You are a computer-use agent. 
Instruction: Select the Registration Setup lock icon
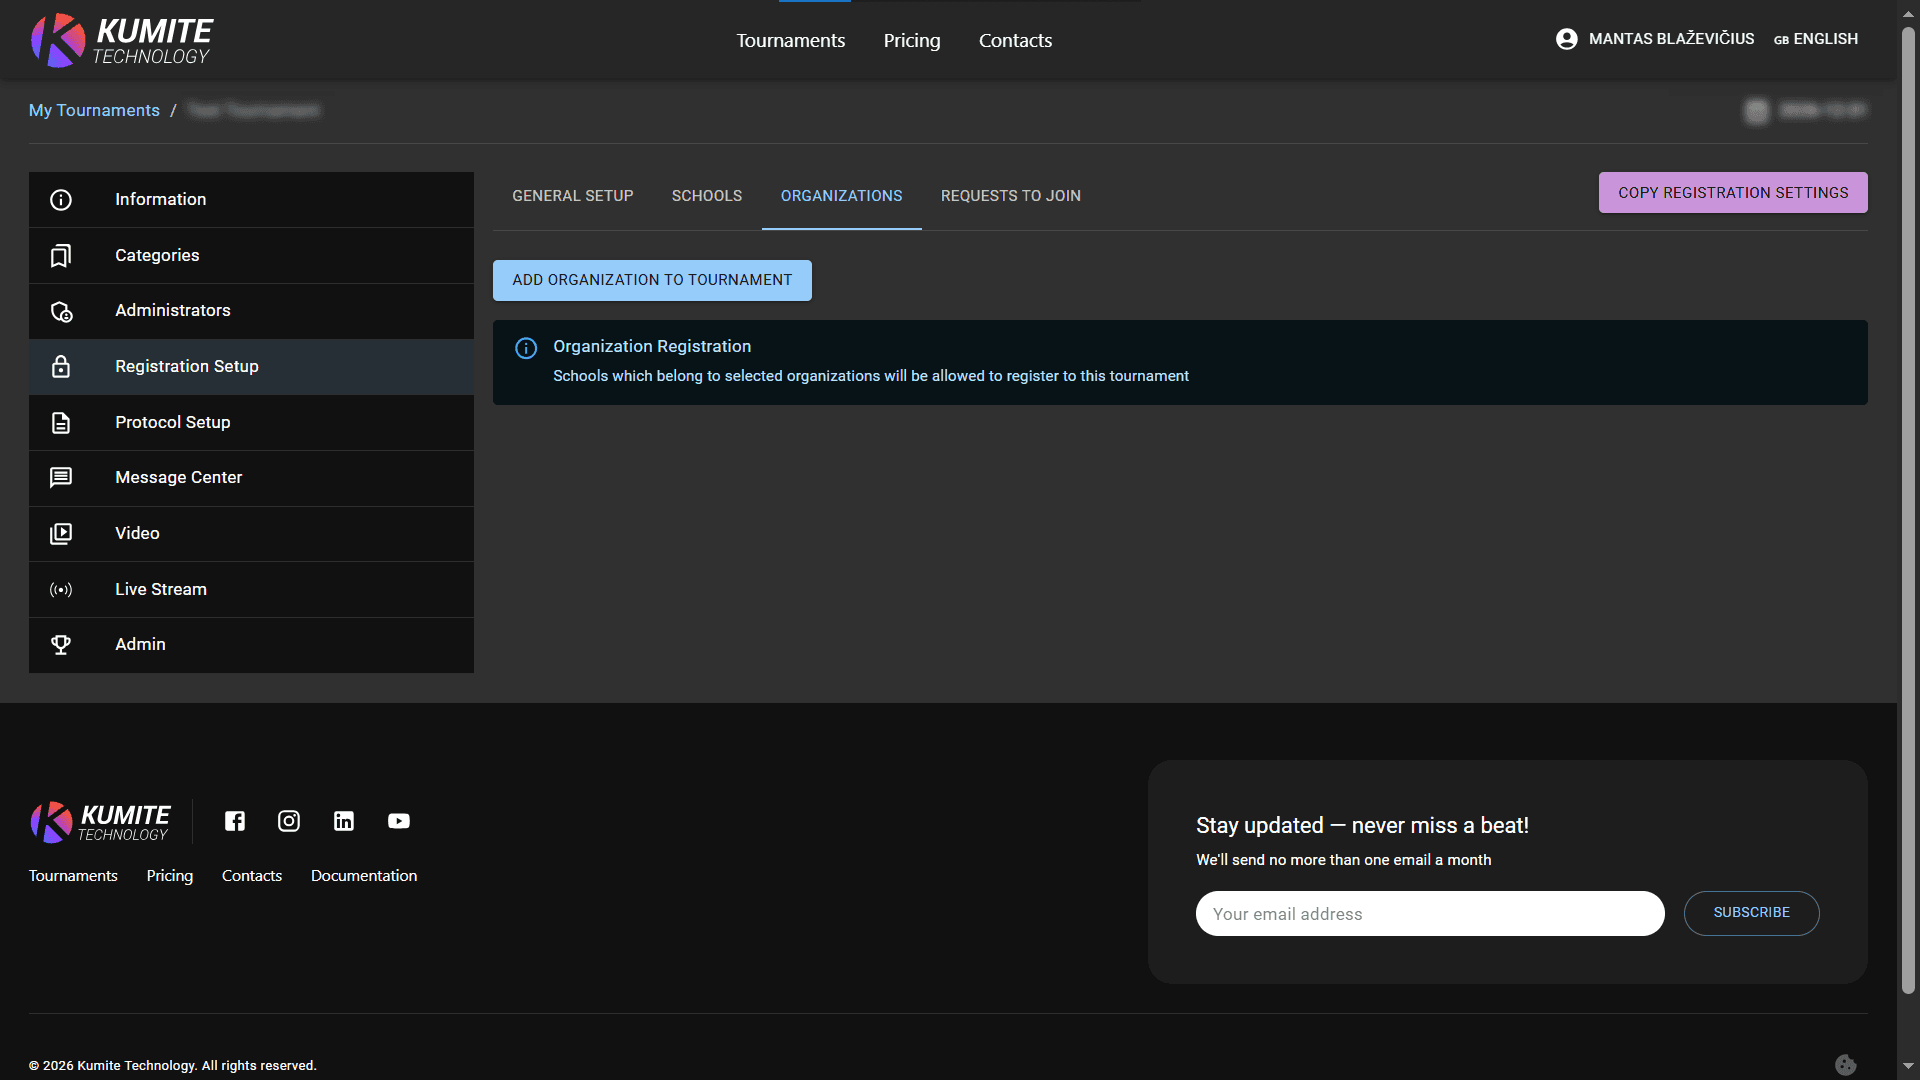click(61, 366)
